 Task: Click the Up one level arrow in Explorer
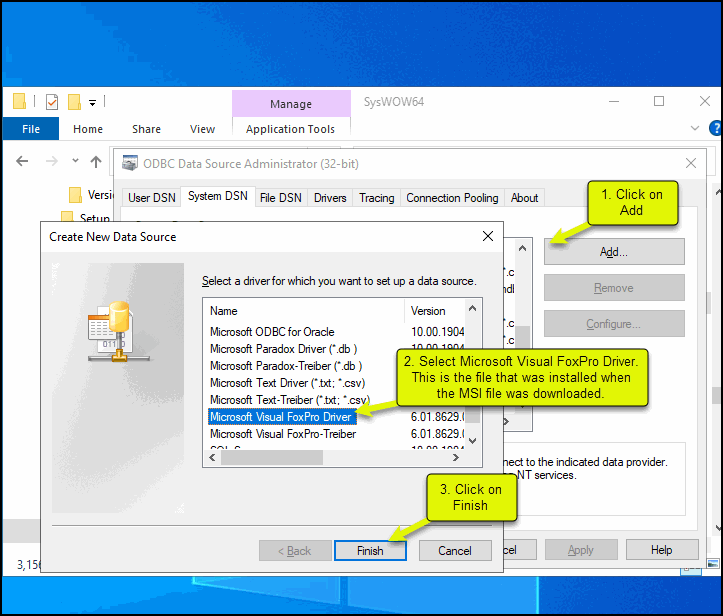(96, 161)
